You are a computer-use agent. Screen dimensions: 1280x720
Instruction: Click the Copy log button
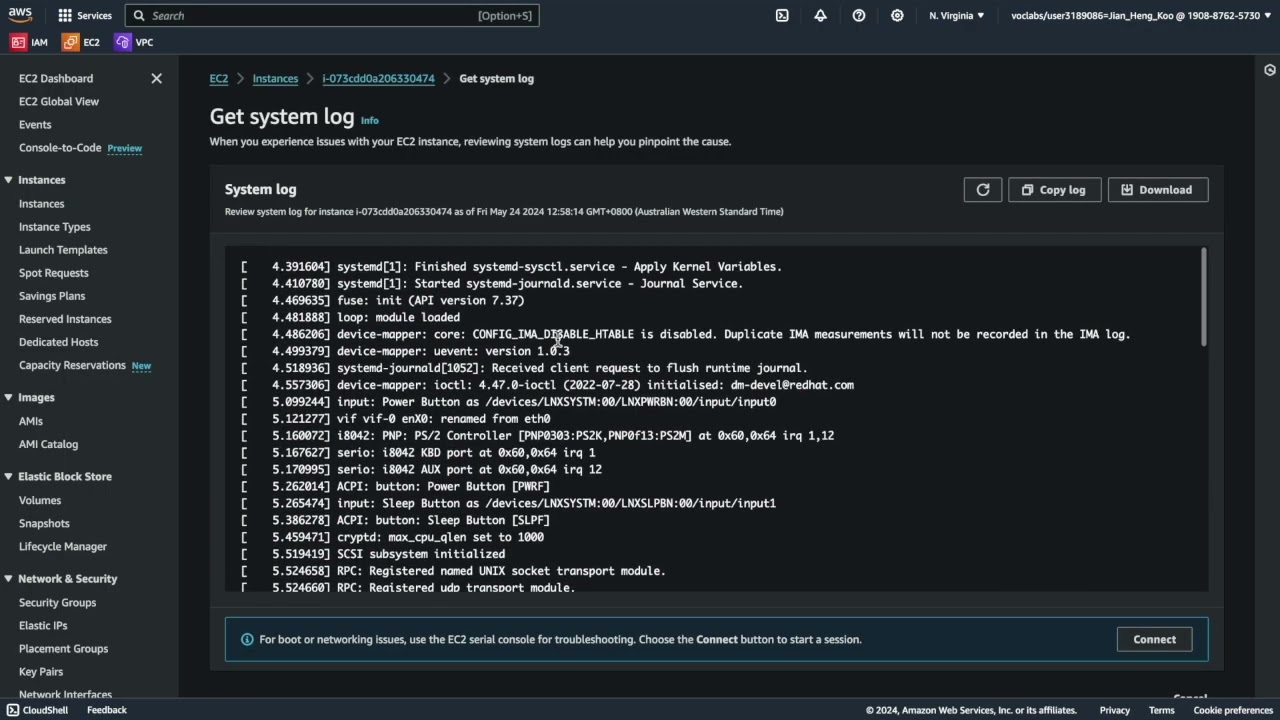pos(1054,190)
